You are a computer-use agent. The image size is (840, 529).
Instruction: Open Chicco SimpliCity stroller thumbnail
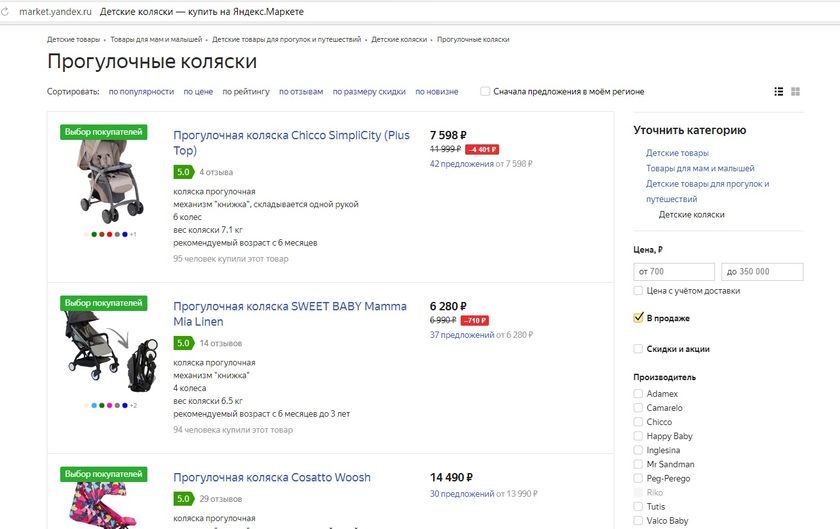(x=110, y=183)
